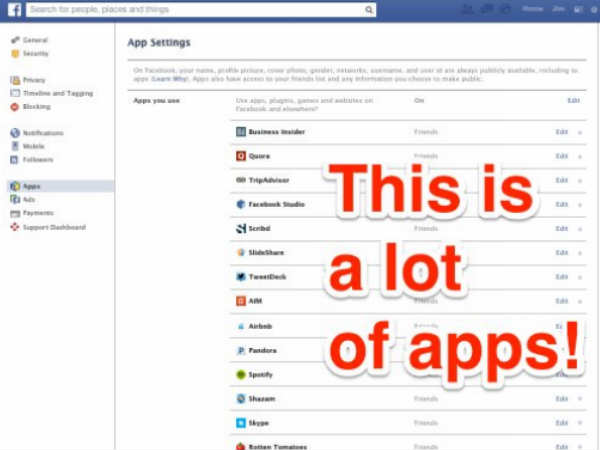Click the search magnifier icon

click(369, 10)
